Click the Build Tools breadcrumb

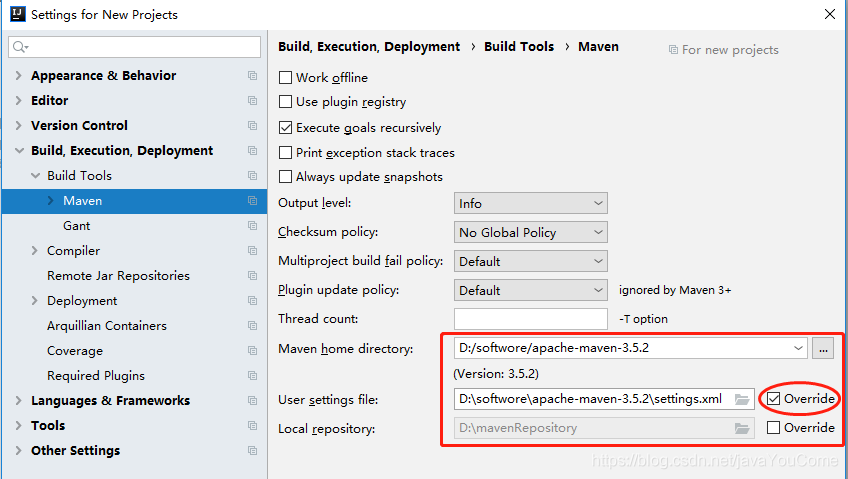[519, 47]
